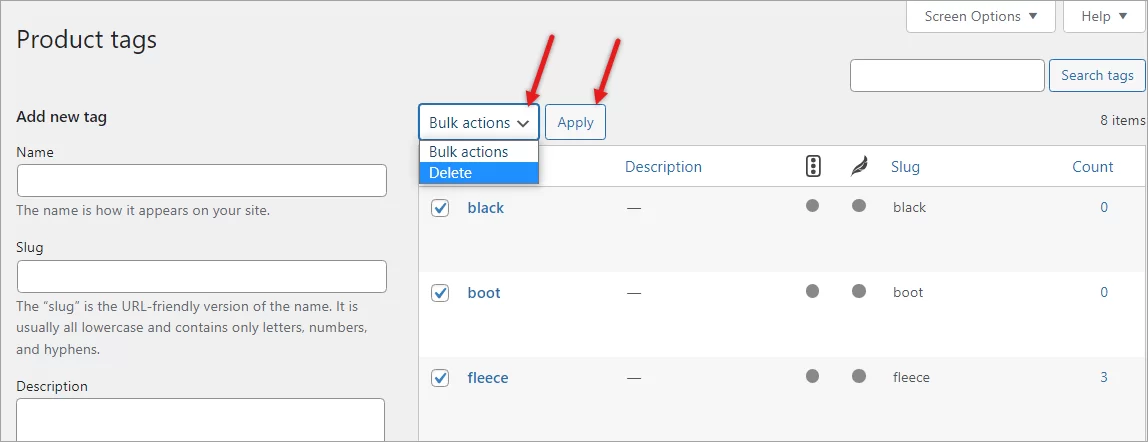Click the Search tags button
Viewport: 1148px width, 442px height.
(1097, 75)
